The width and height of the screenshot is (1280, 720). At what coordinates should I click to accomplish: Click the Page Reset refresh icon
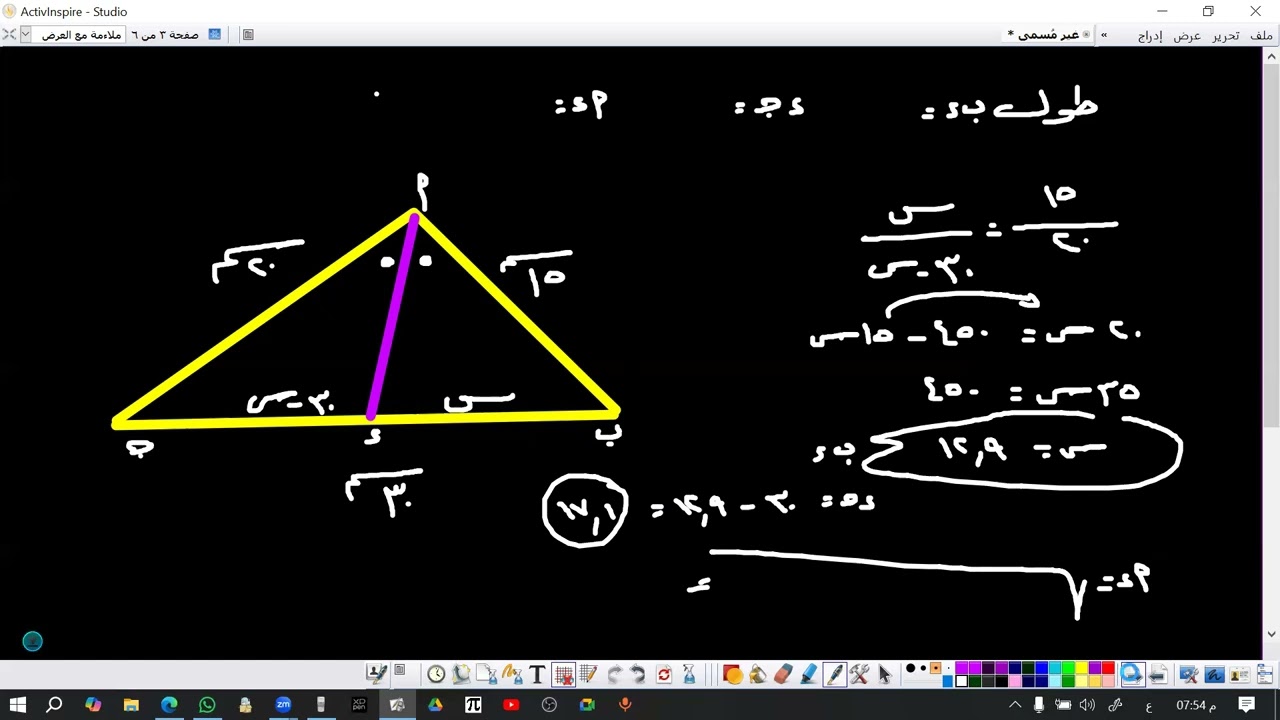[663, 674]
